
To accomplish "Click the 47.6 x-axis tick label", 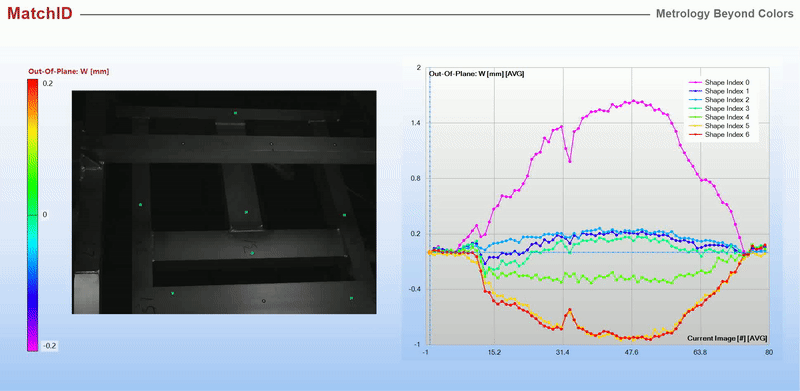I will point(632,353).
